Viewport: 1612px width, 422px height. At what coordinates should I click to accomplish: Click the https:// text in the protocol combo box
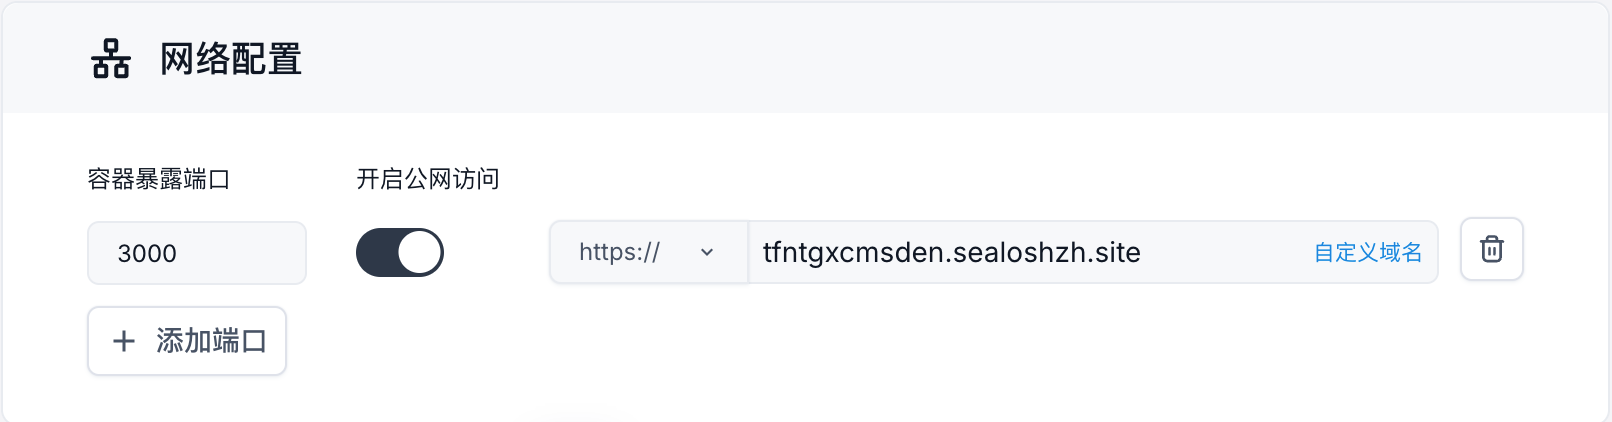(619, 252)
